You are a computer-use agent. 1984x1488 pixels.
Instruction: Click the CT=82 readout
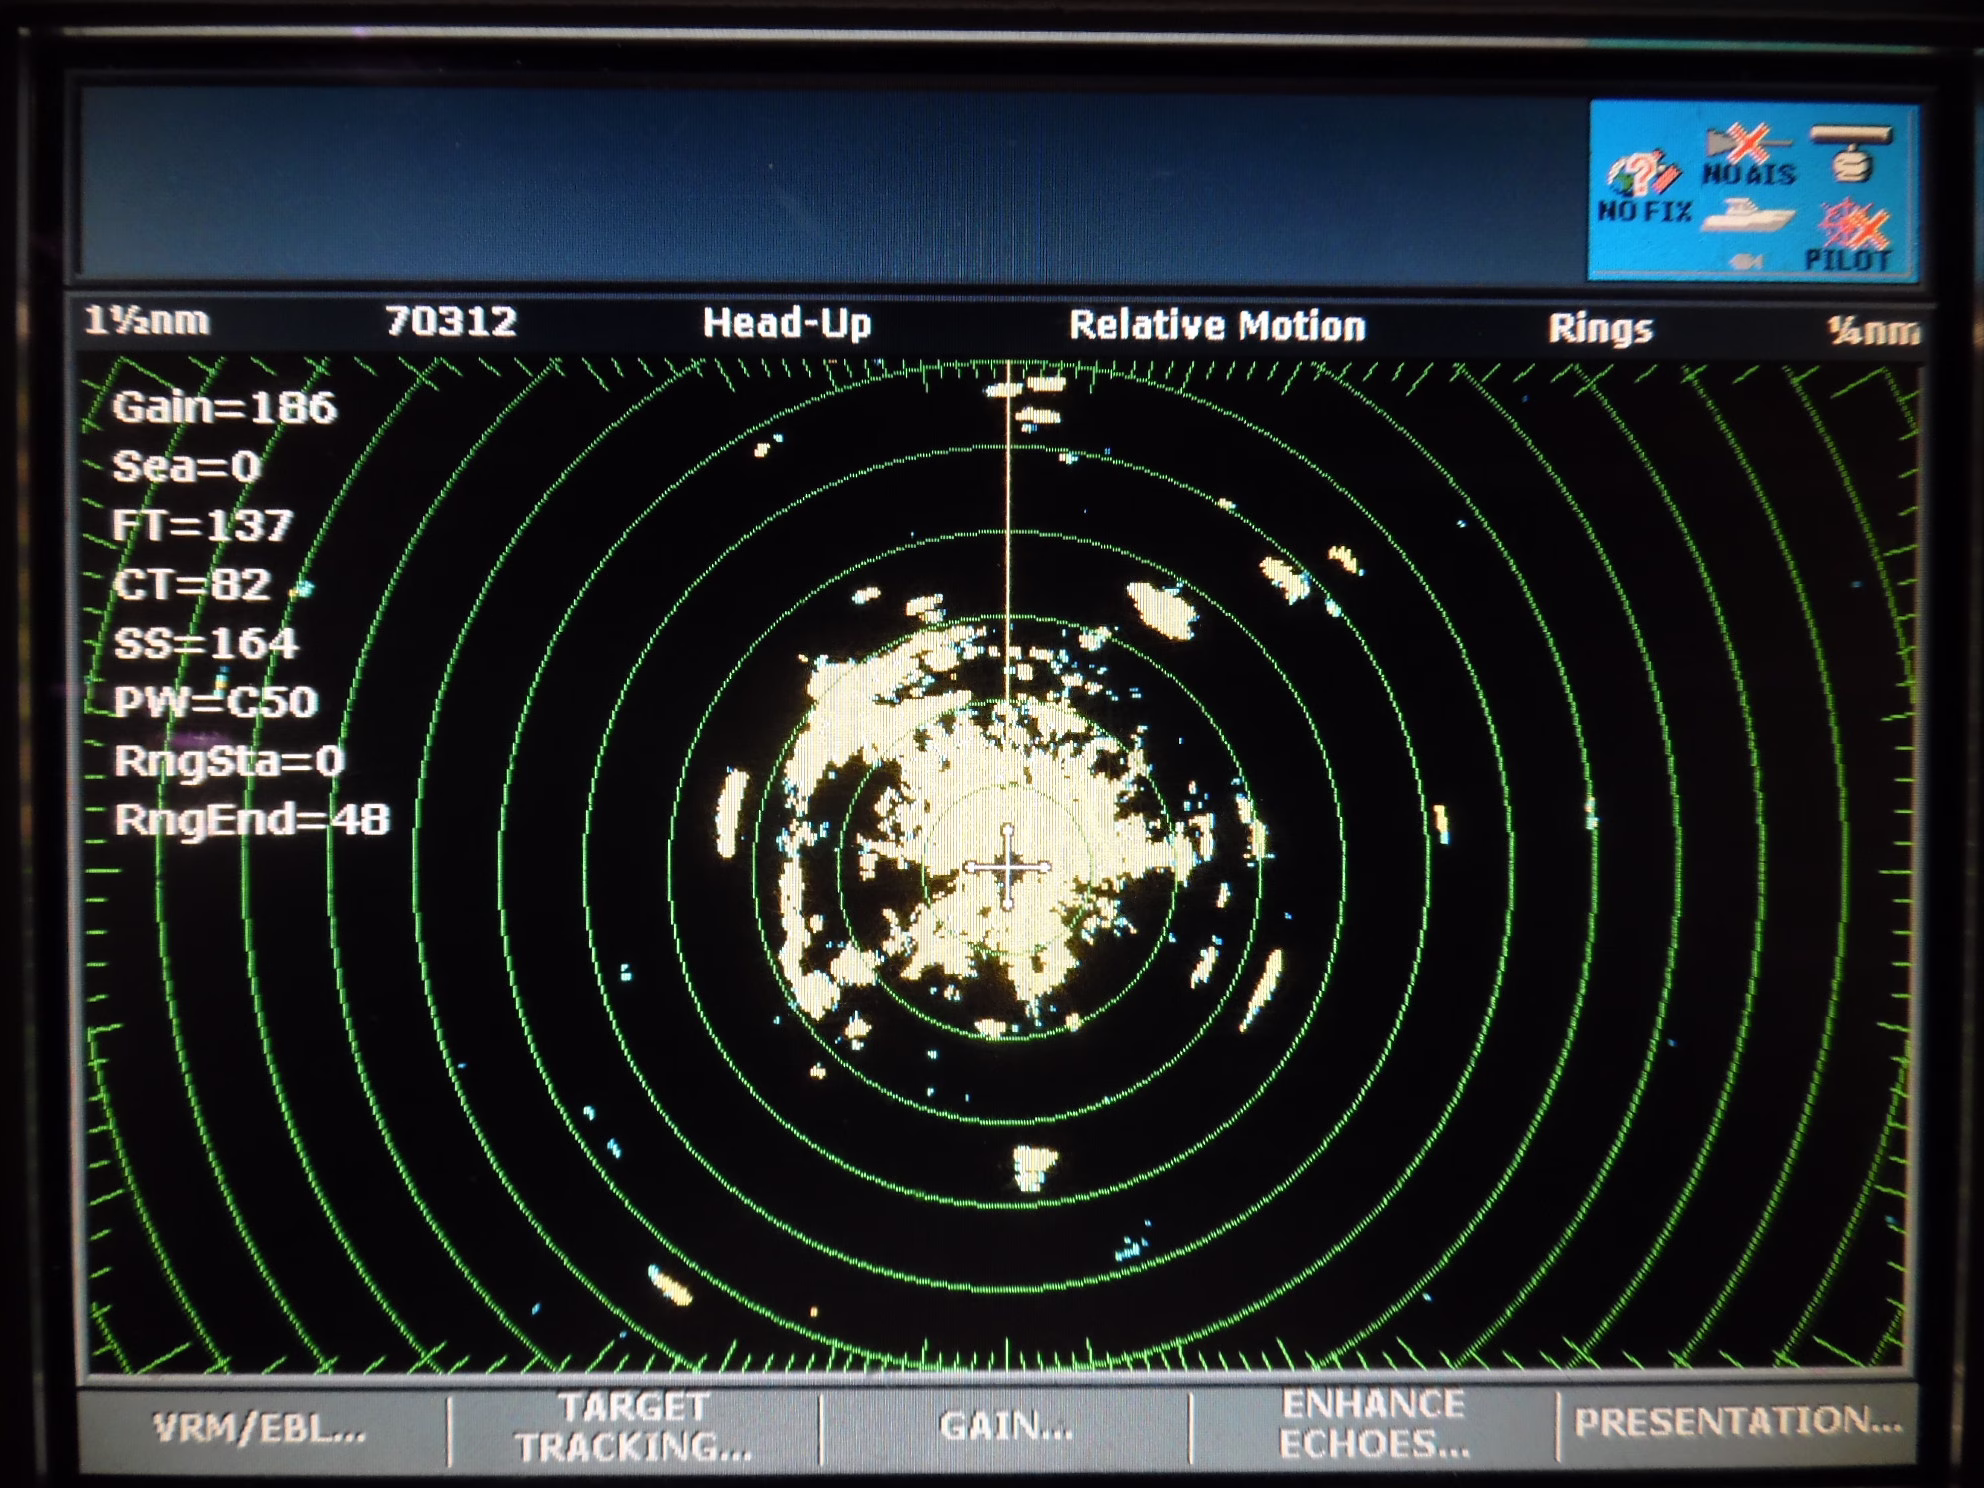click(192, 585)
